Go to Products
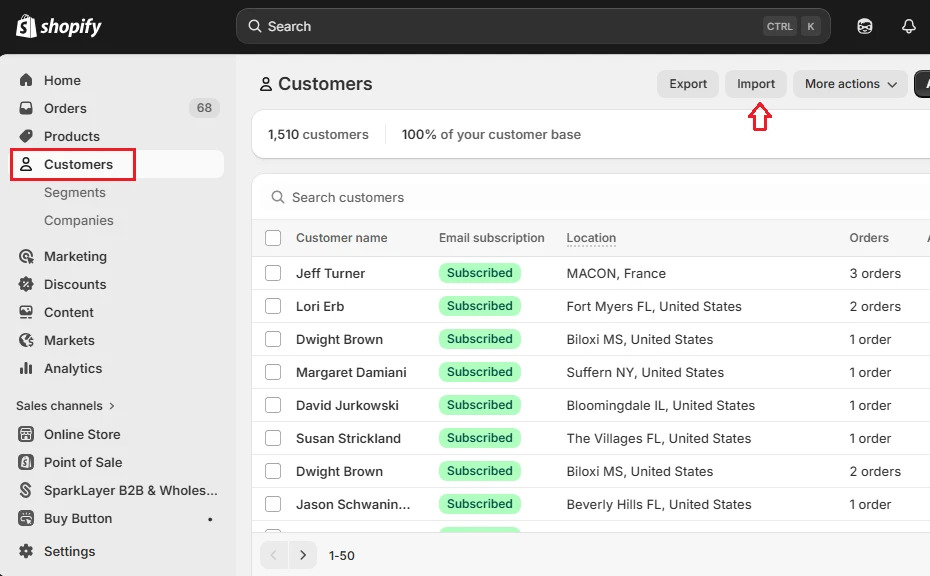The image size is (930, 576). 71,136
